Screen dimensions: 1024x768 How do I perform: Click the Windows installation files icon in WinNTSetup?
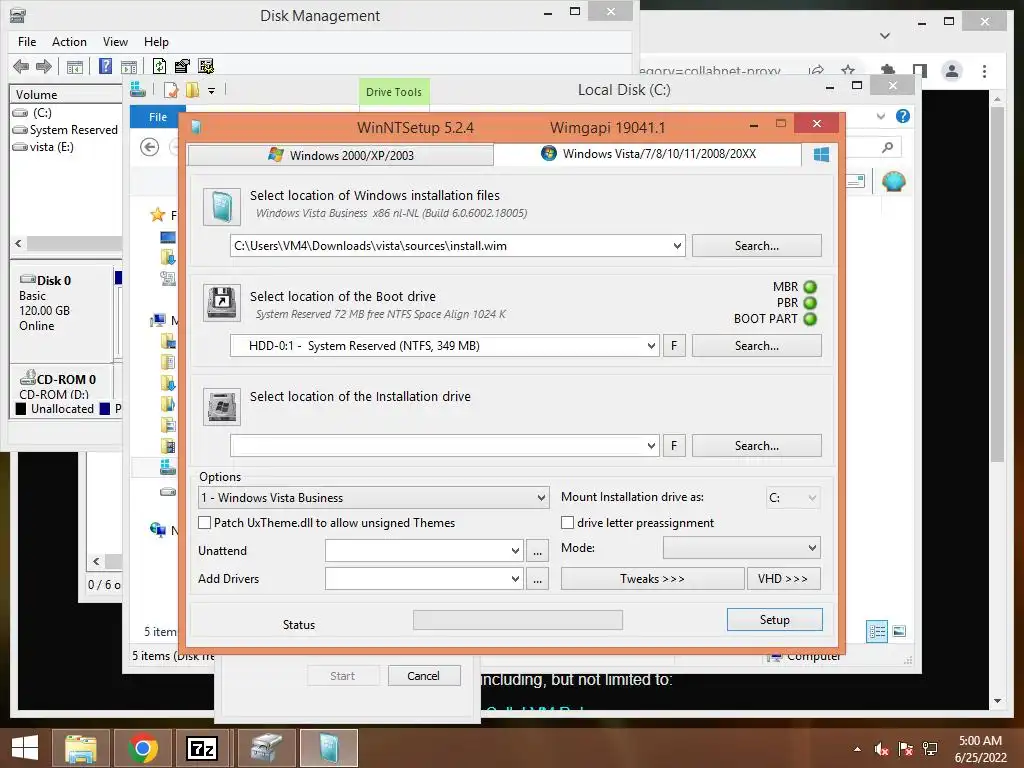[221, 207]
